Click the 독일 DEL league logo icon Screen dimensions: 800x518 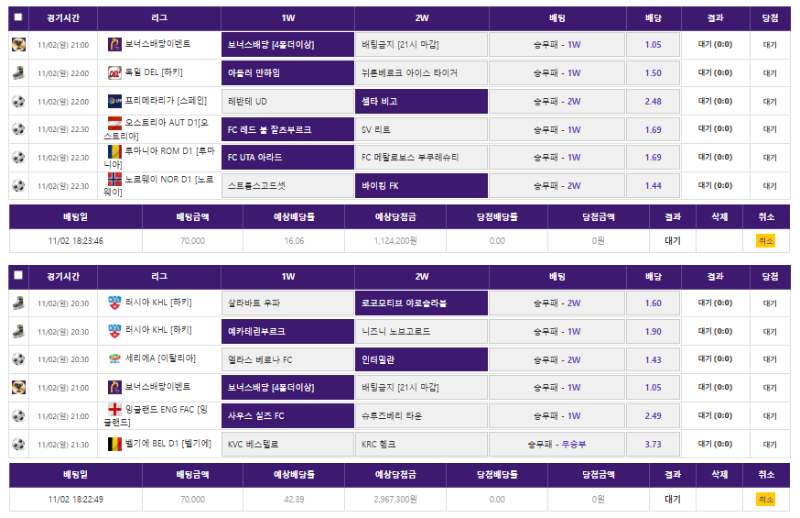[x=115, y=73]
